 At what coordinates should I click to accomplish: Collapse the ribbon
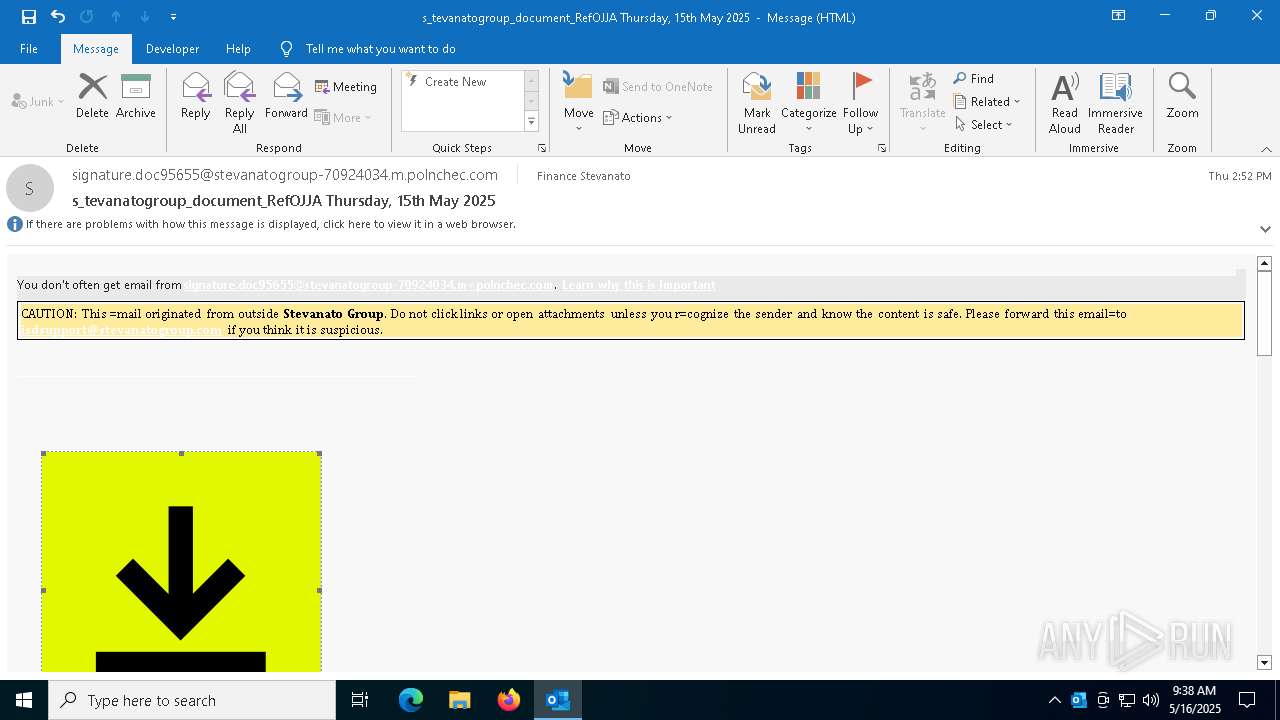click(1266, 149)
